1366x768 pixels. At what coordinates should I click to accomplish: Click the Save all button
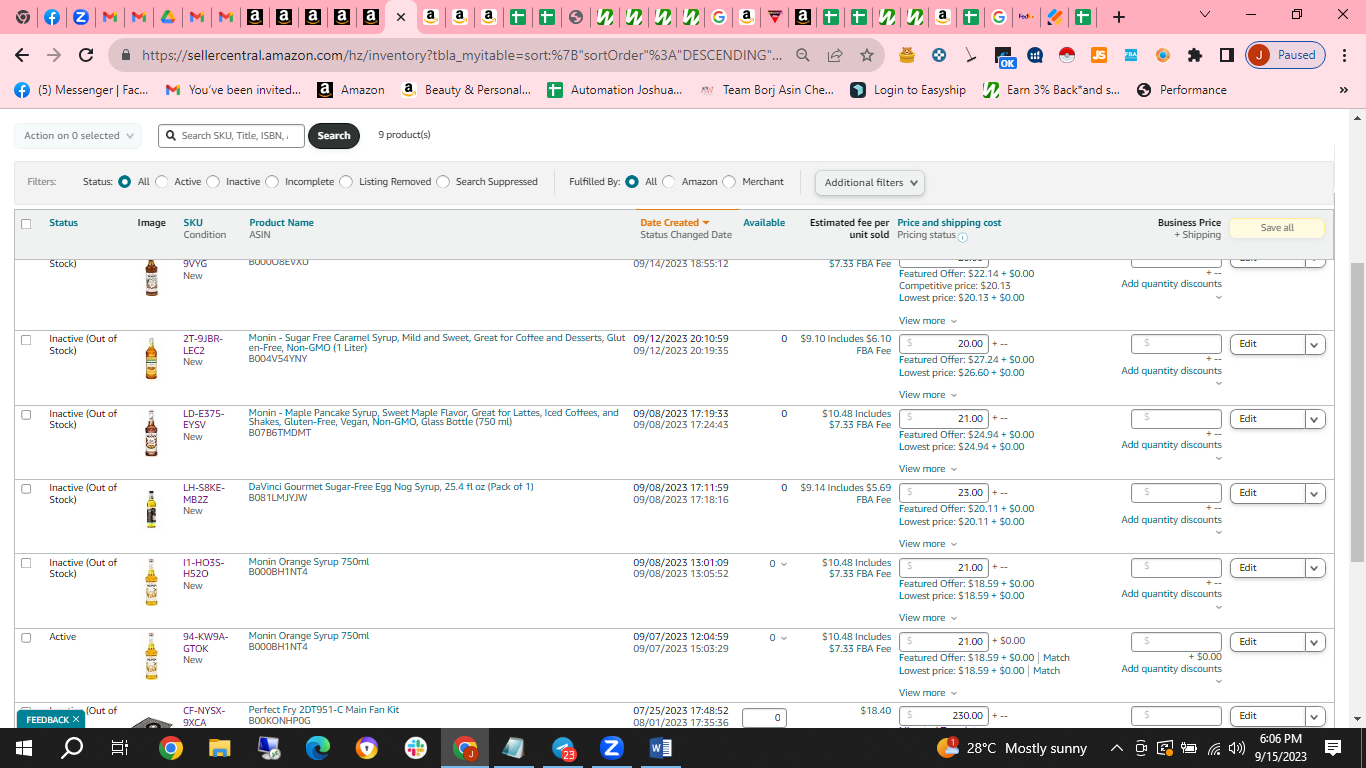coord(1277,228)
